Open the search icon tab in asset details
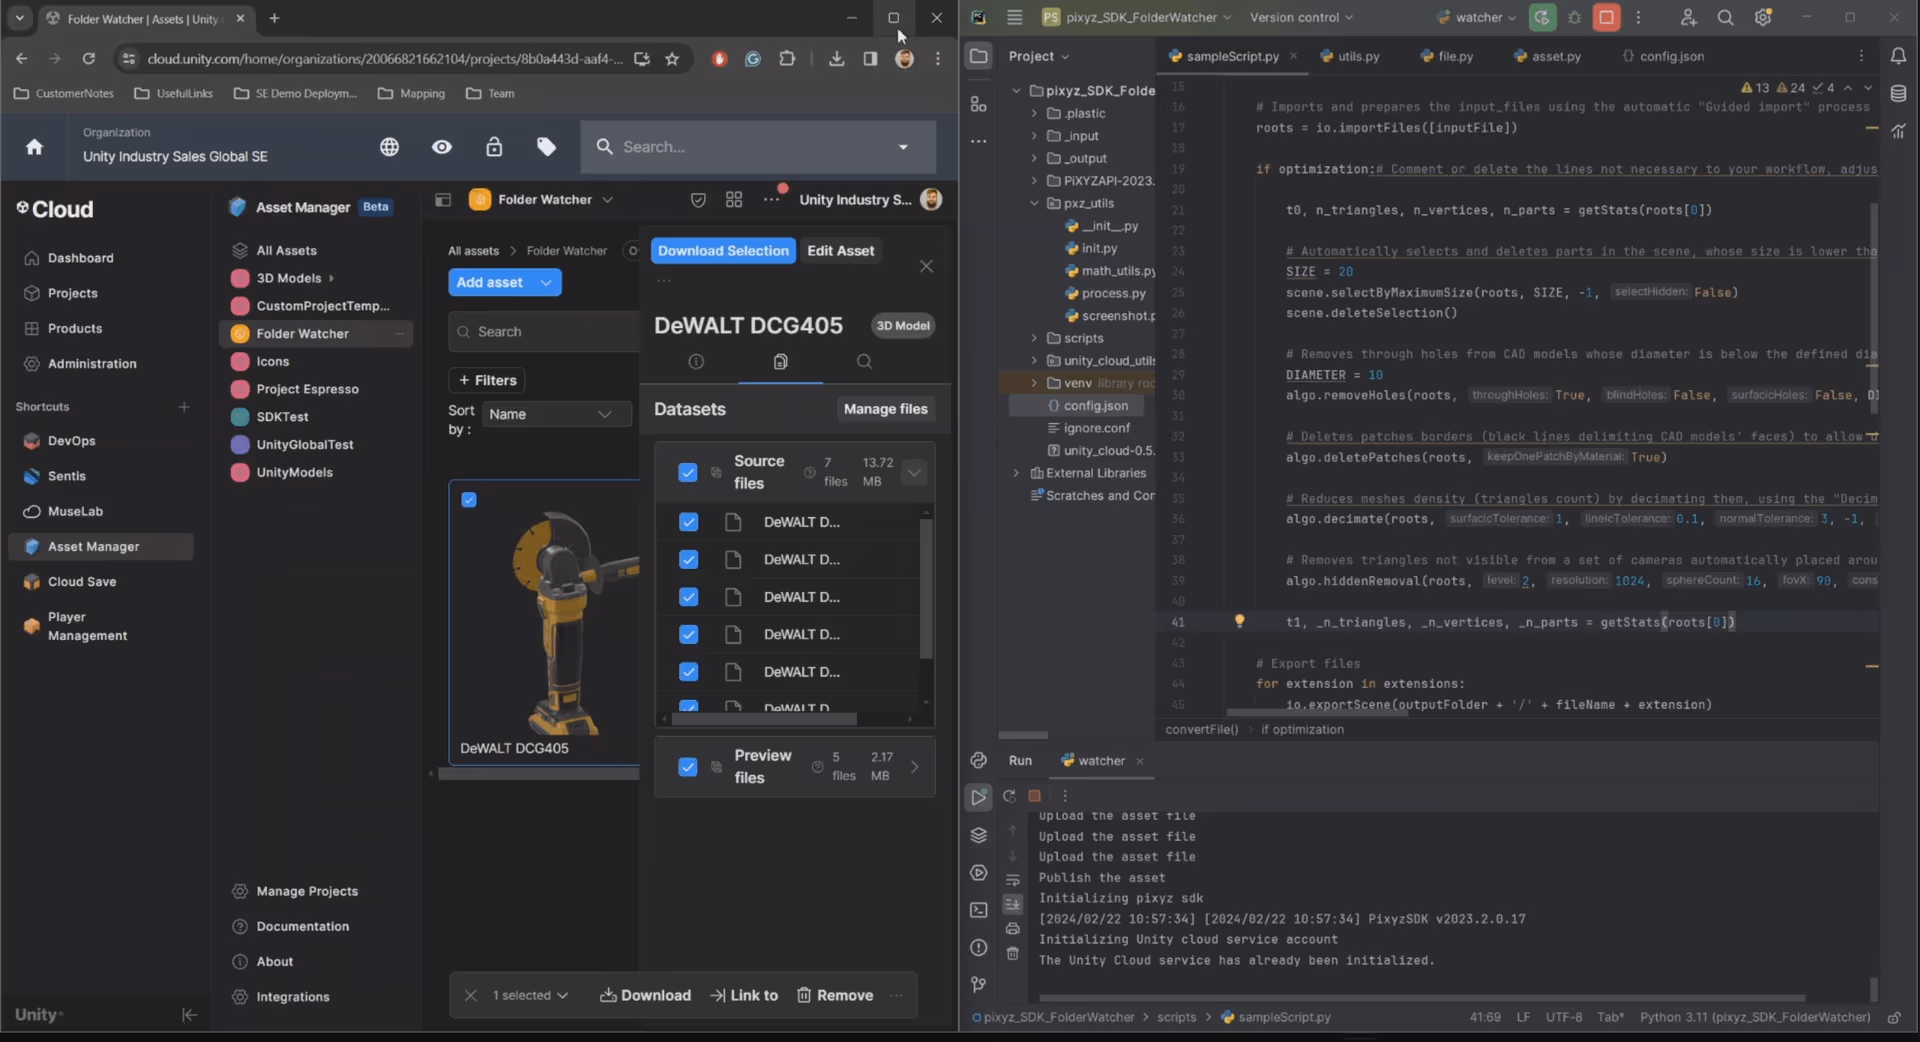The image size is (1920, 1042). 864,362
